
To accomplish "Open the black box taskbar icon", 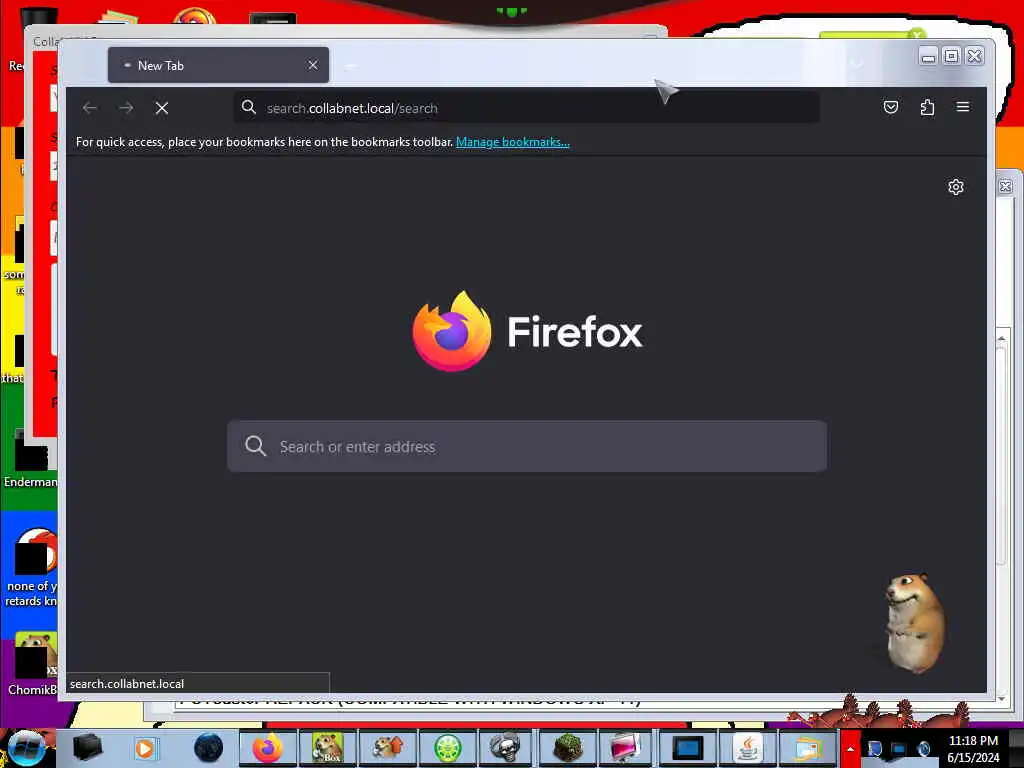I will [88, 748].
